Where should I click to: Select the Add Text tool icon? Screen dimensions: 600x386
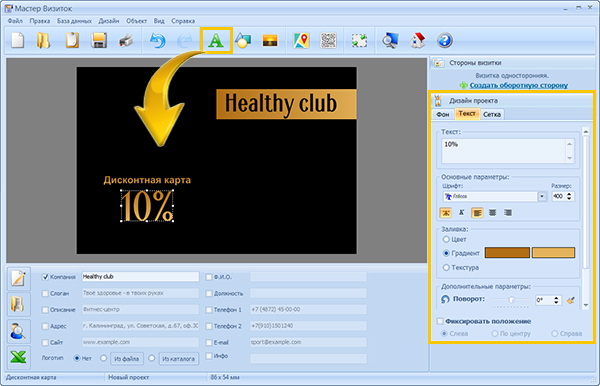(x=216, y=40)
